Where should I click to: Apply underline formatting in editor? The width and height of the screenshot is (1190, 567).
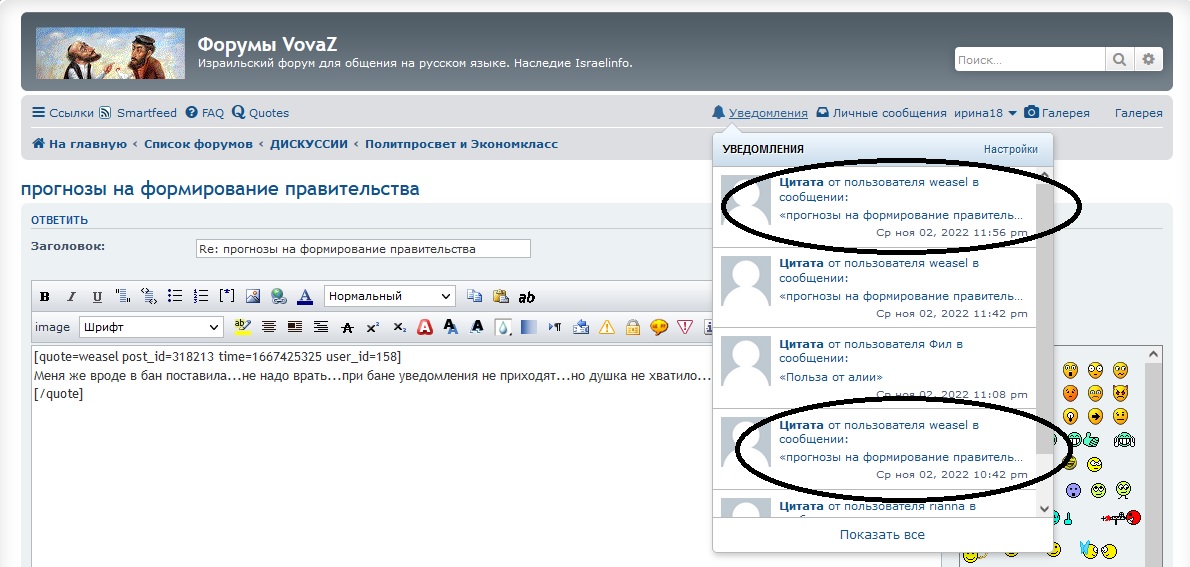97,297
